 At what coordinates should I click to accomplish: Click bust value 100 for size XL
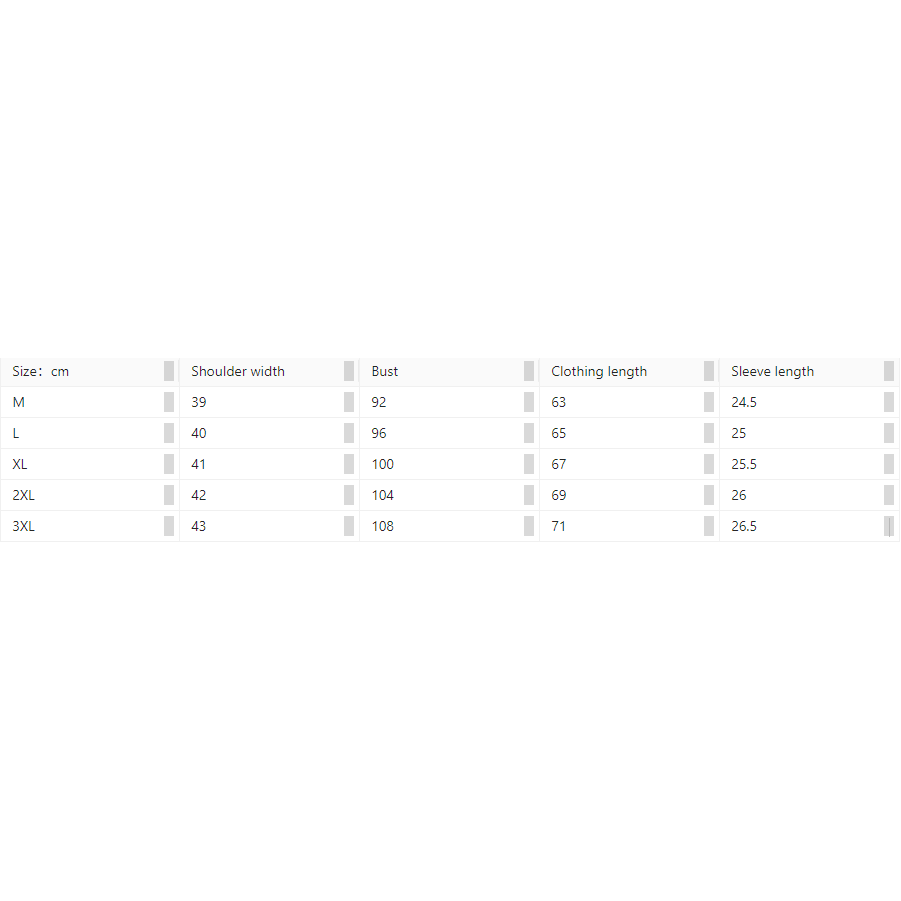coord(383,464)
